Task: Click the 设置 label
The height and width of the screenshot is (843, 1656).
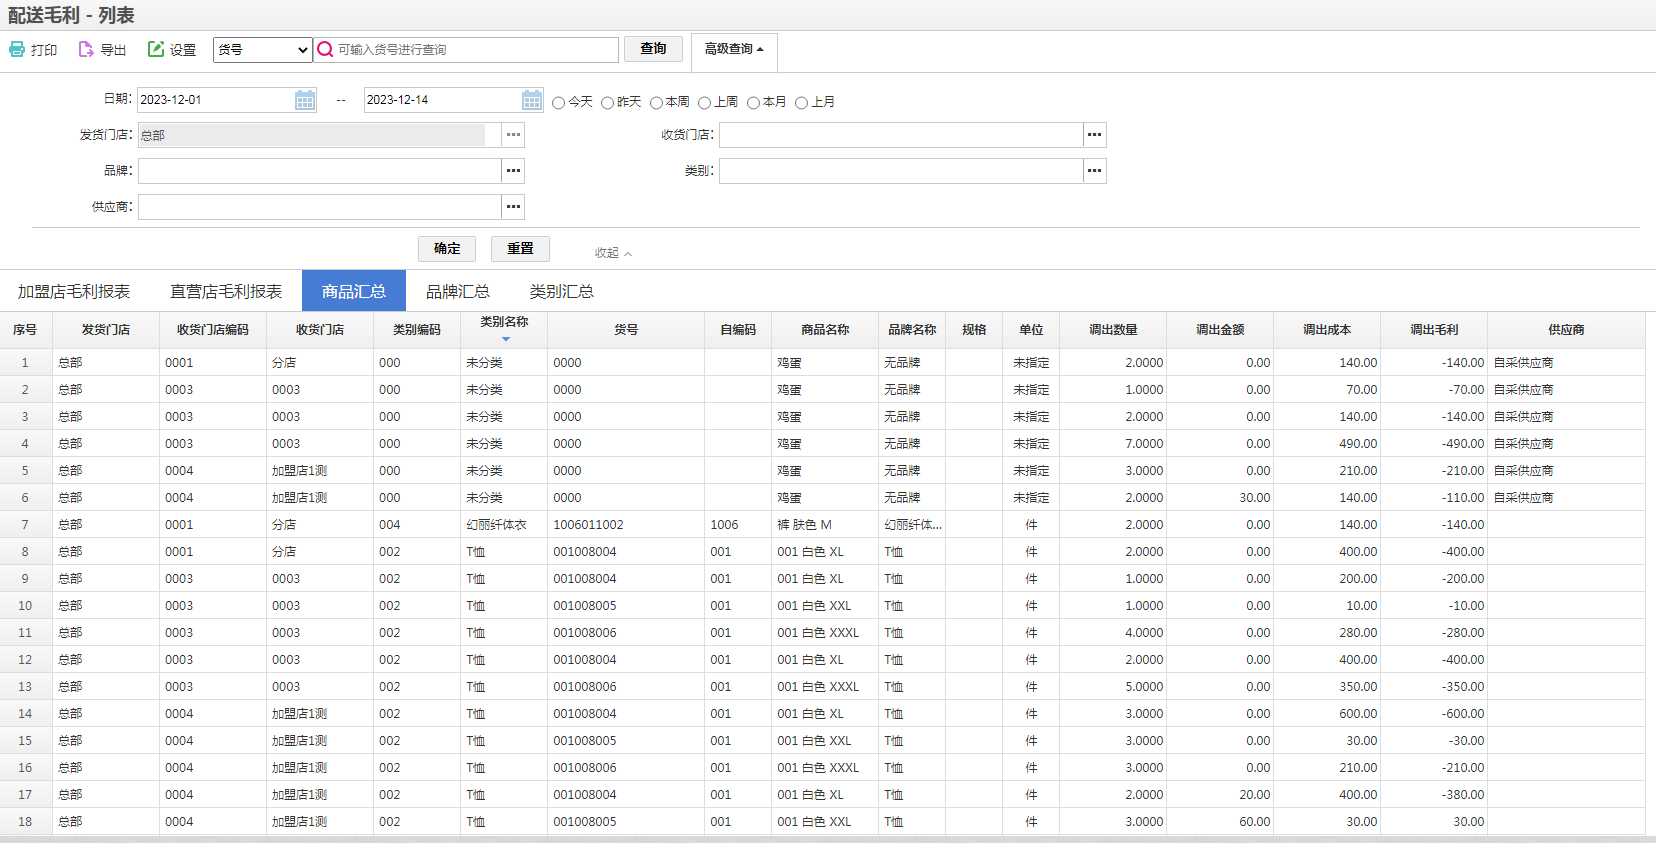Action: [x=183, y=50]
